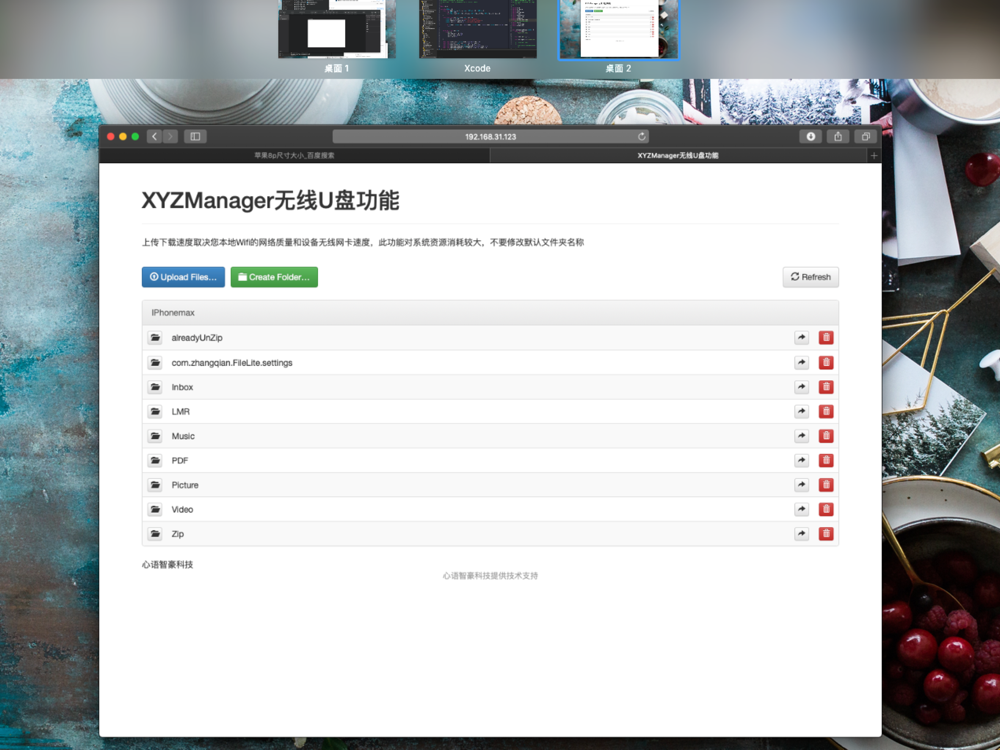Open the Inbox folder
This screenshot has height=750, width=1000.
[x=182, y=387]
